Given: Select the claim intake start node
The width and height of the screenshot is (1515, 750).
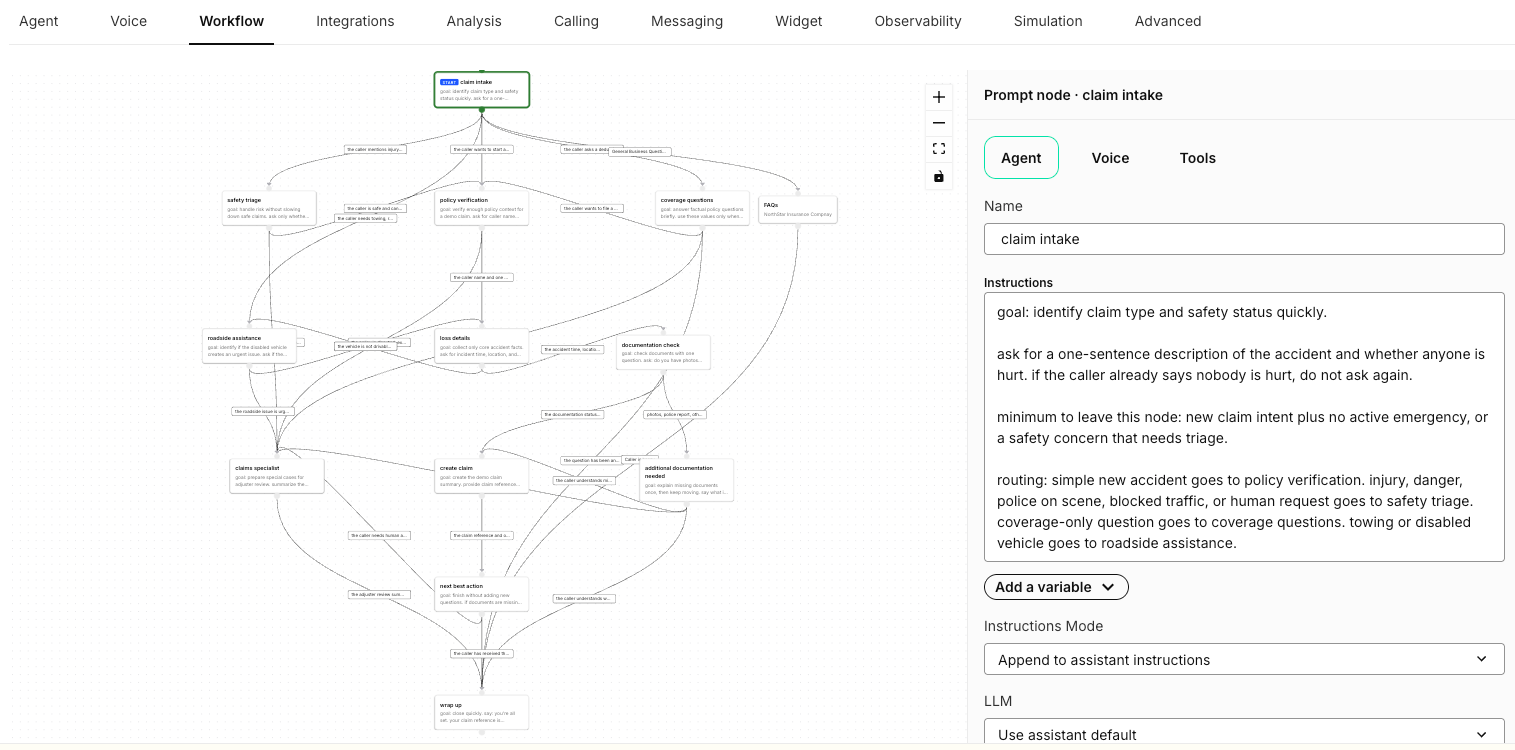Looking at the screenshot, I should (x=482, y=90).
